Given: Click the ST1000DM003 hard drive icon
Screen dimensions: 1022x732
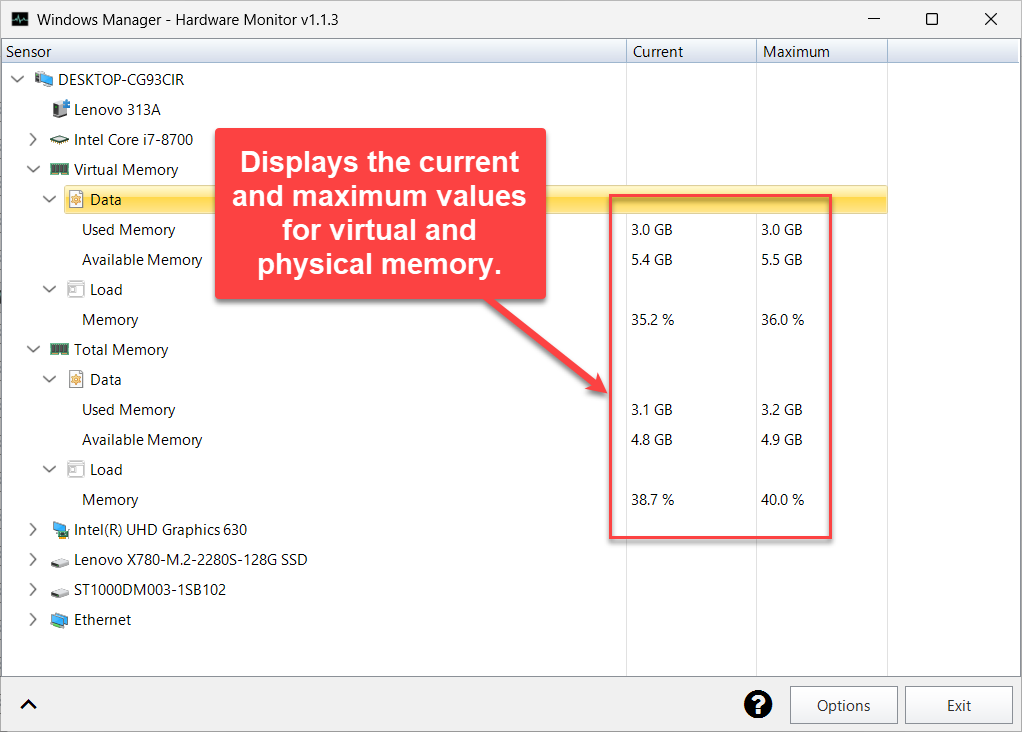Looking at the screenshot, I should [x=59, y=591].
